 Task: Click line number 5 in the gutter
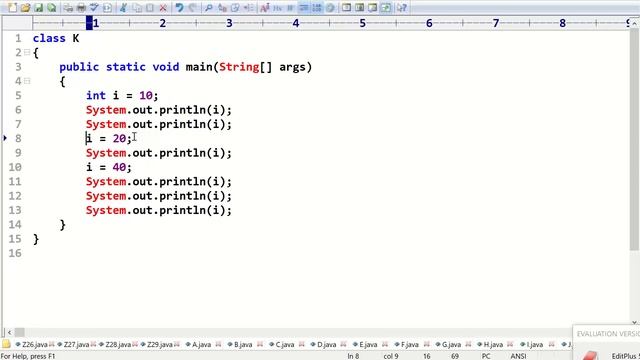point(18,96)
